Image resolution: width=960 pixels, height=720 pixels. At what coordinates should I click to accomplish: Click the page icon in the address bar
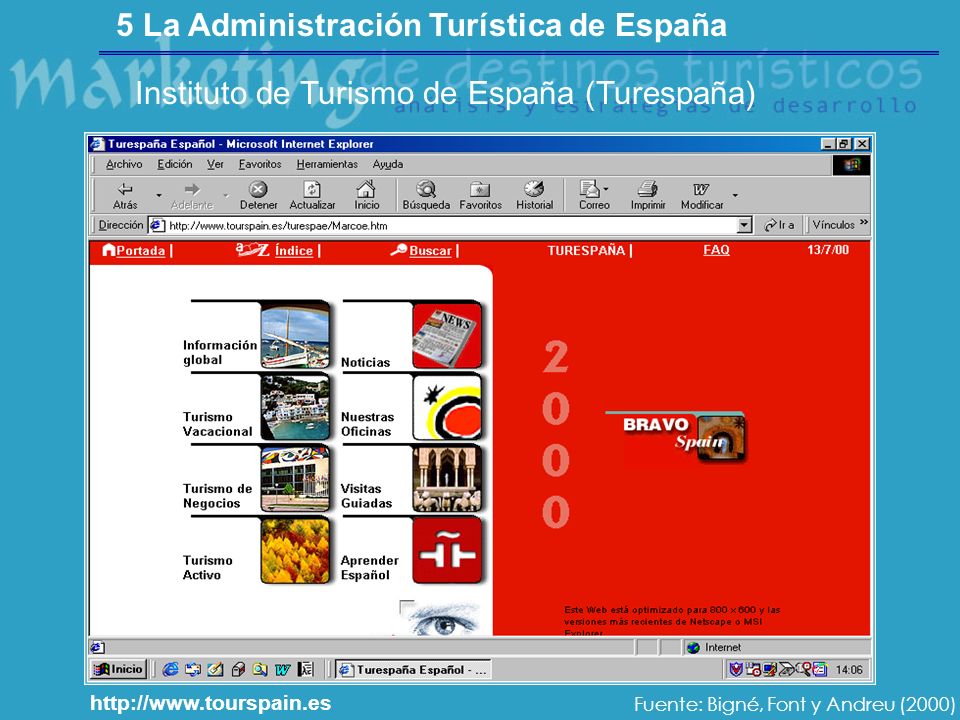157,225
